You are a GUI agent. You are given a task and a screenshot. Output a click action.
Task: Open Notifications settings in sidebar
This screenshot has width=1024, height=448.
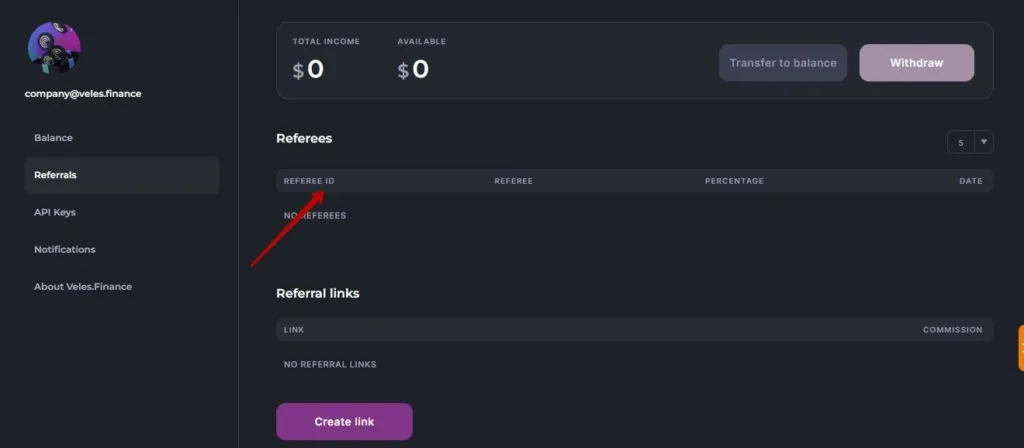click(65, 249)
